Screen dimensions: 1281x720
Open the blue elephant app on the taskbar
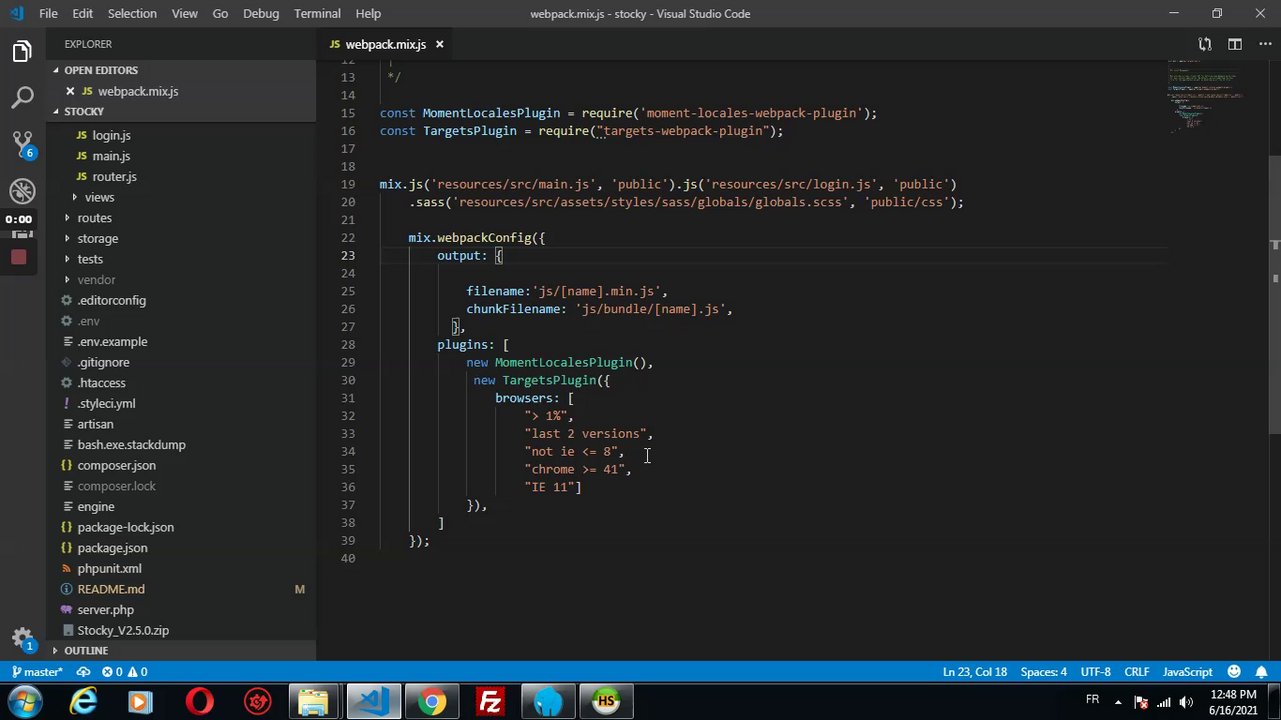(x=548, y=702)
